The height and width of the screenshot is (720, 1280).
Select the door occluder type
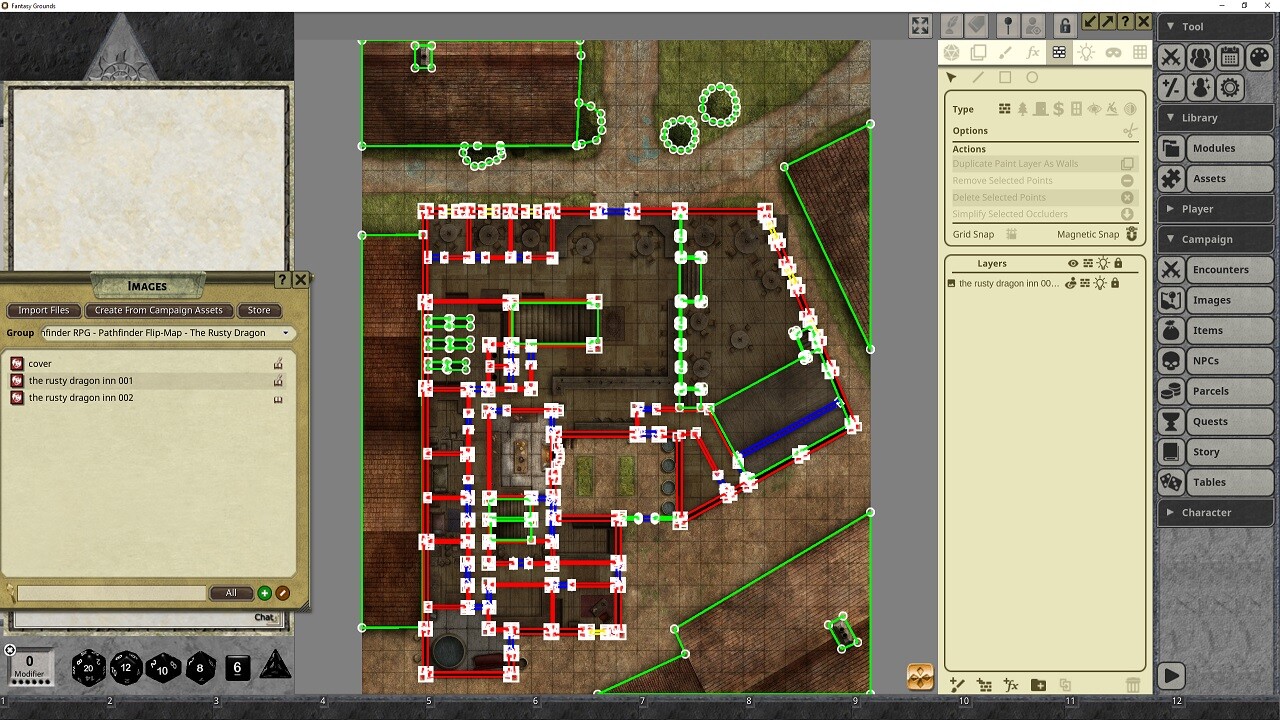(x=1041, y=109)
